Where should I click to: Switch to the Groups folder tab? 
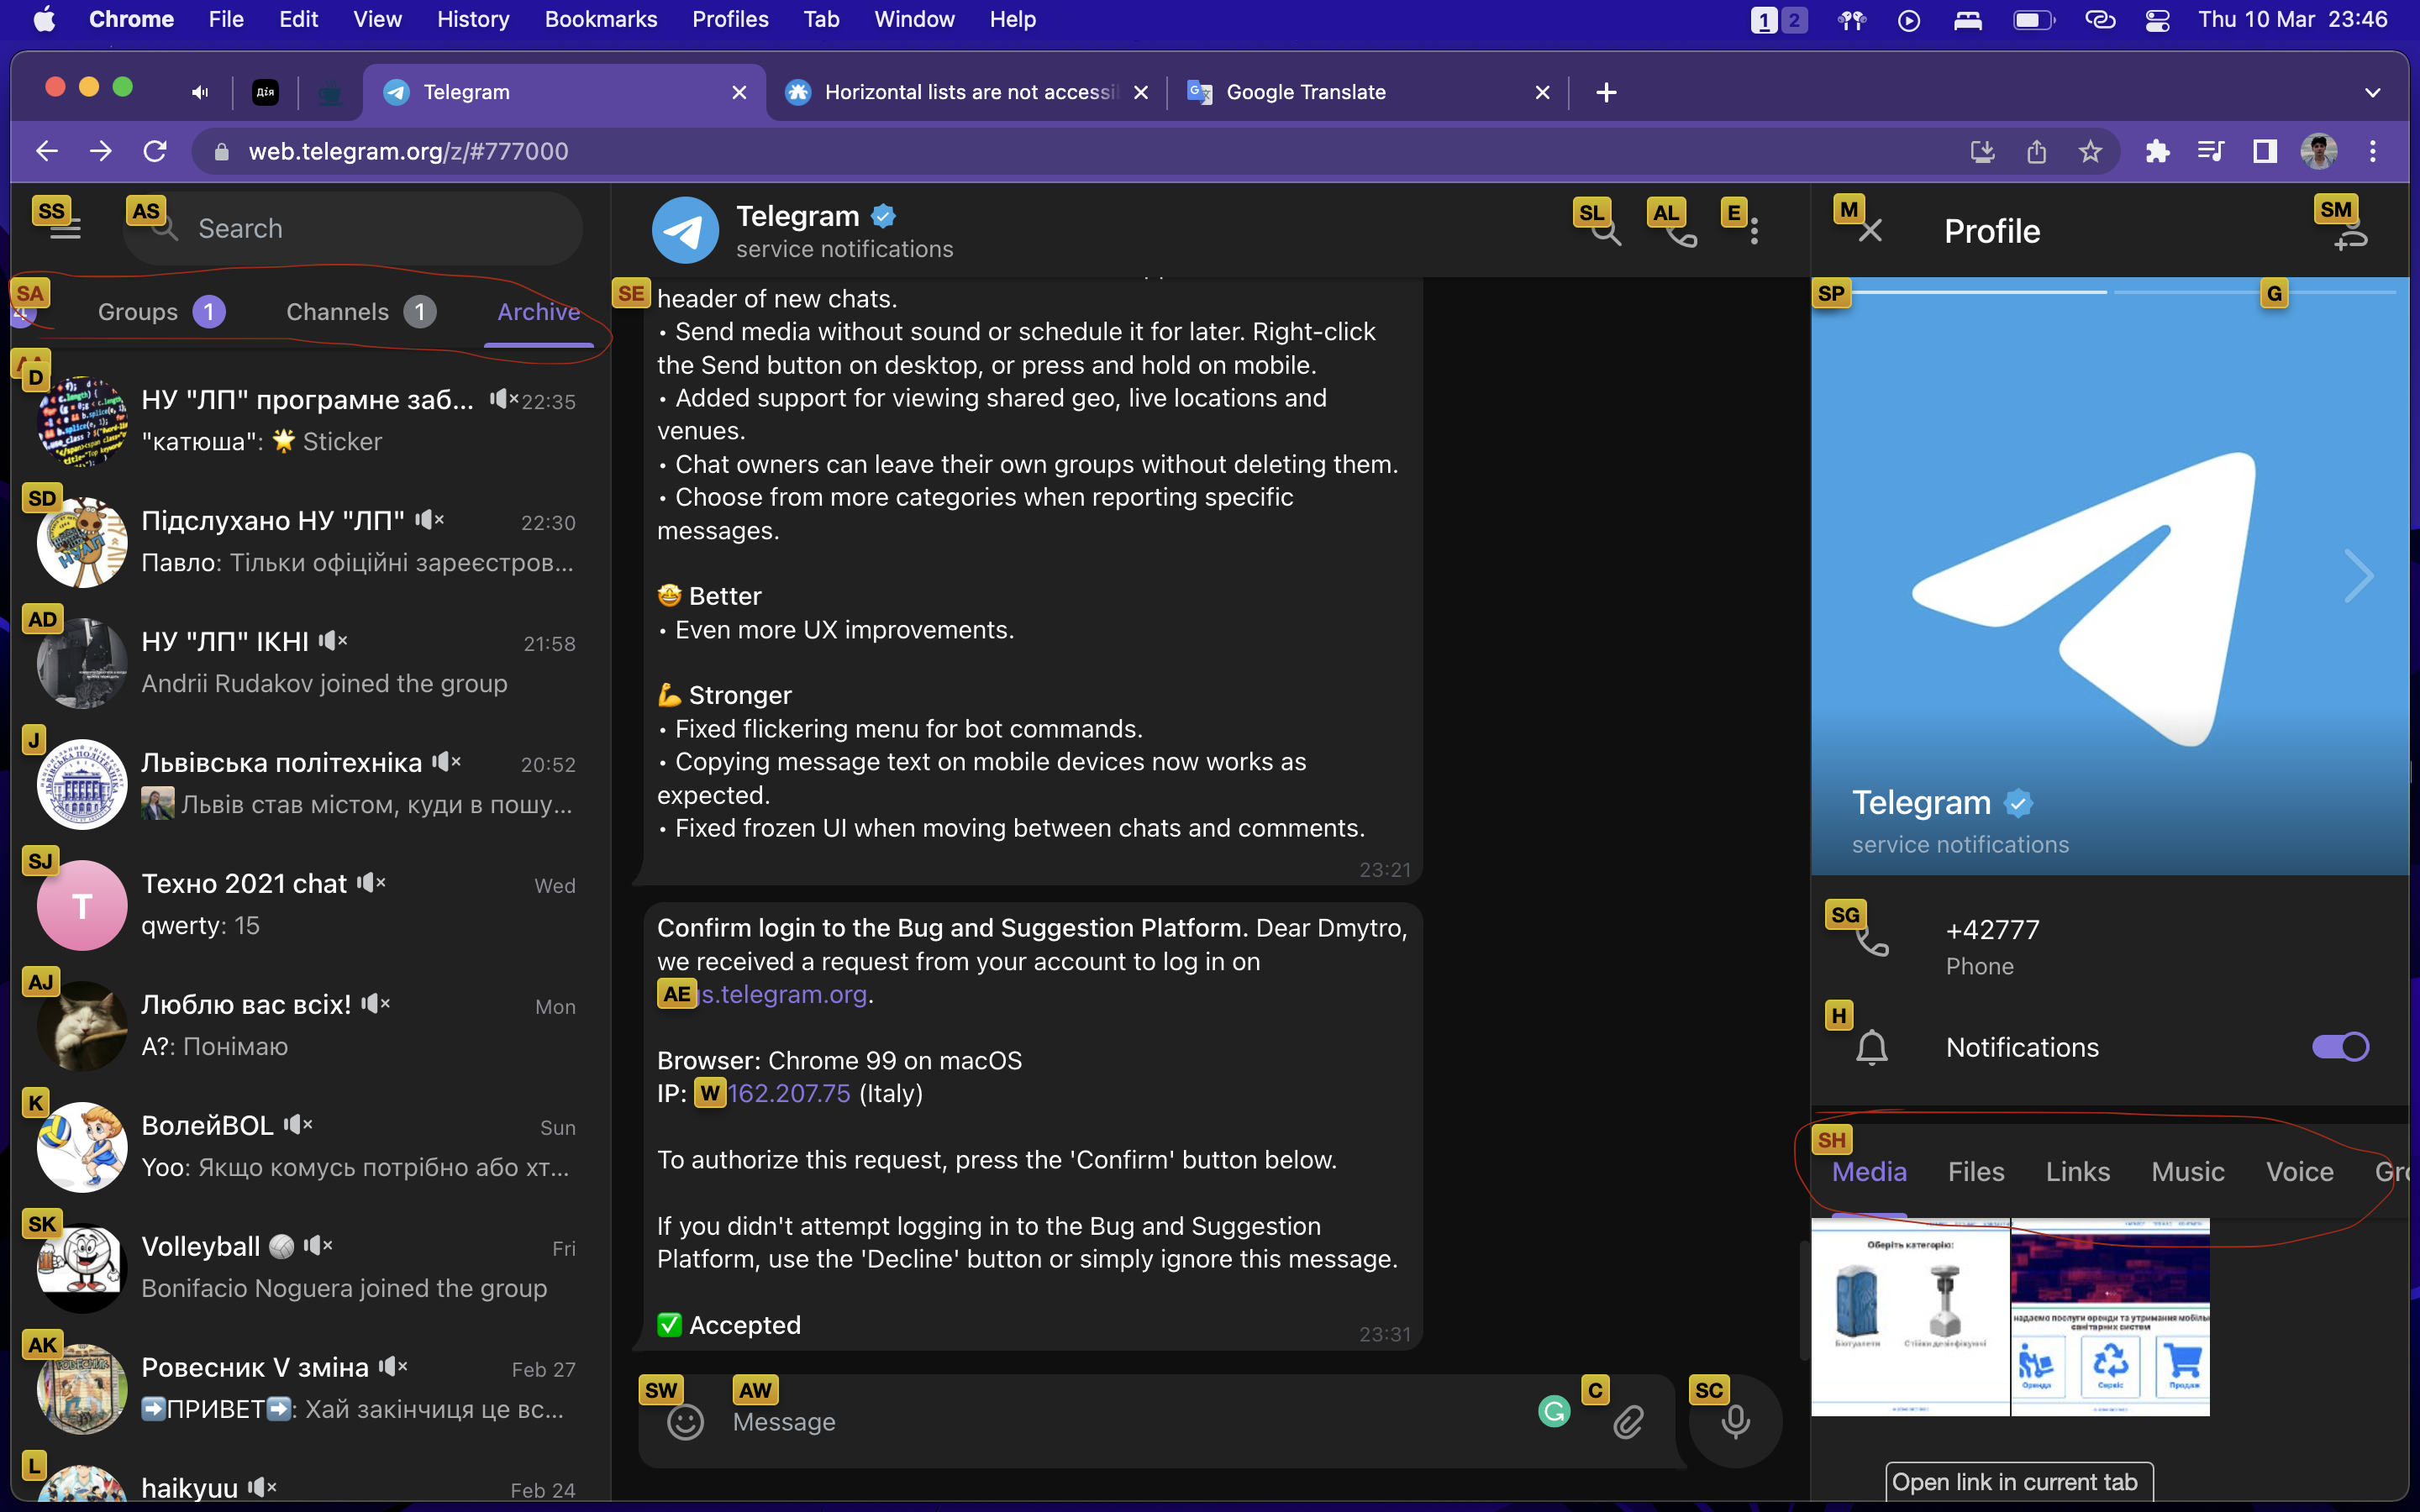pos(161,312)
